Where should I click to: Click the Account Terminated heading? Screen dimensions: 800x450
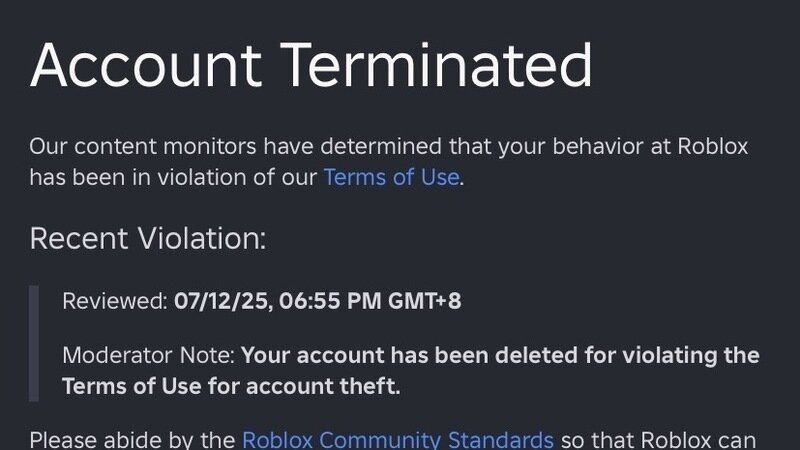[x=311, y=64]
